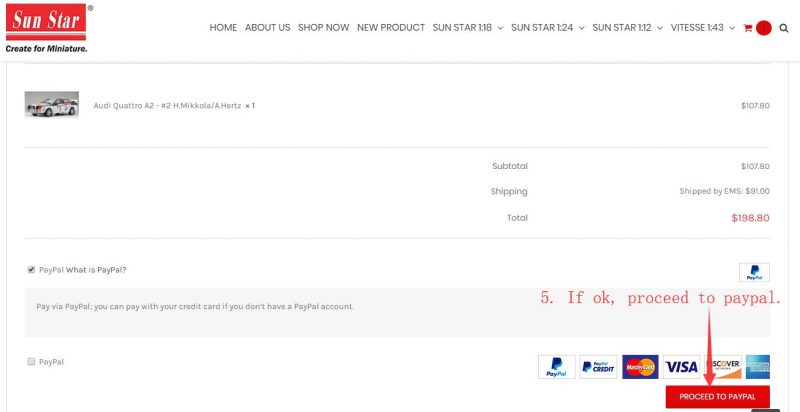The image size is (800, 412).
Task: Click the PayPal Credit card icon
Action: click(x=599, y=367)
